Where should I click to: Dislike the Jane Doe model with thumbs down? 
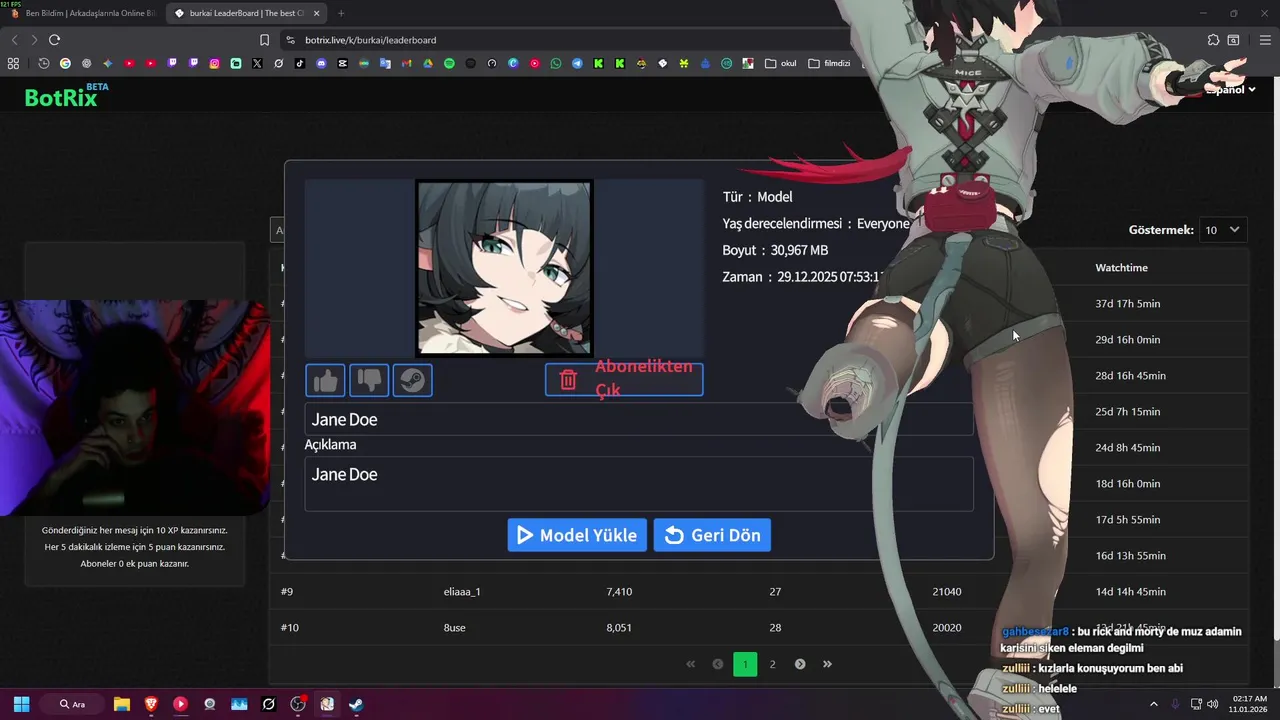pyautogui.click(x=369, y=380)
